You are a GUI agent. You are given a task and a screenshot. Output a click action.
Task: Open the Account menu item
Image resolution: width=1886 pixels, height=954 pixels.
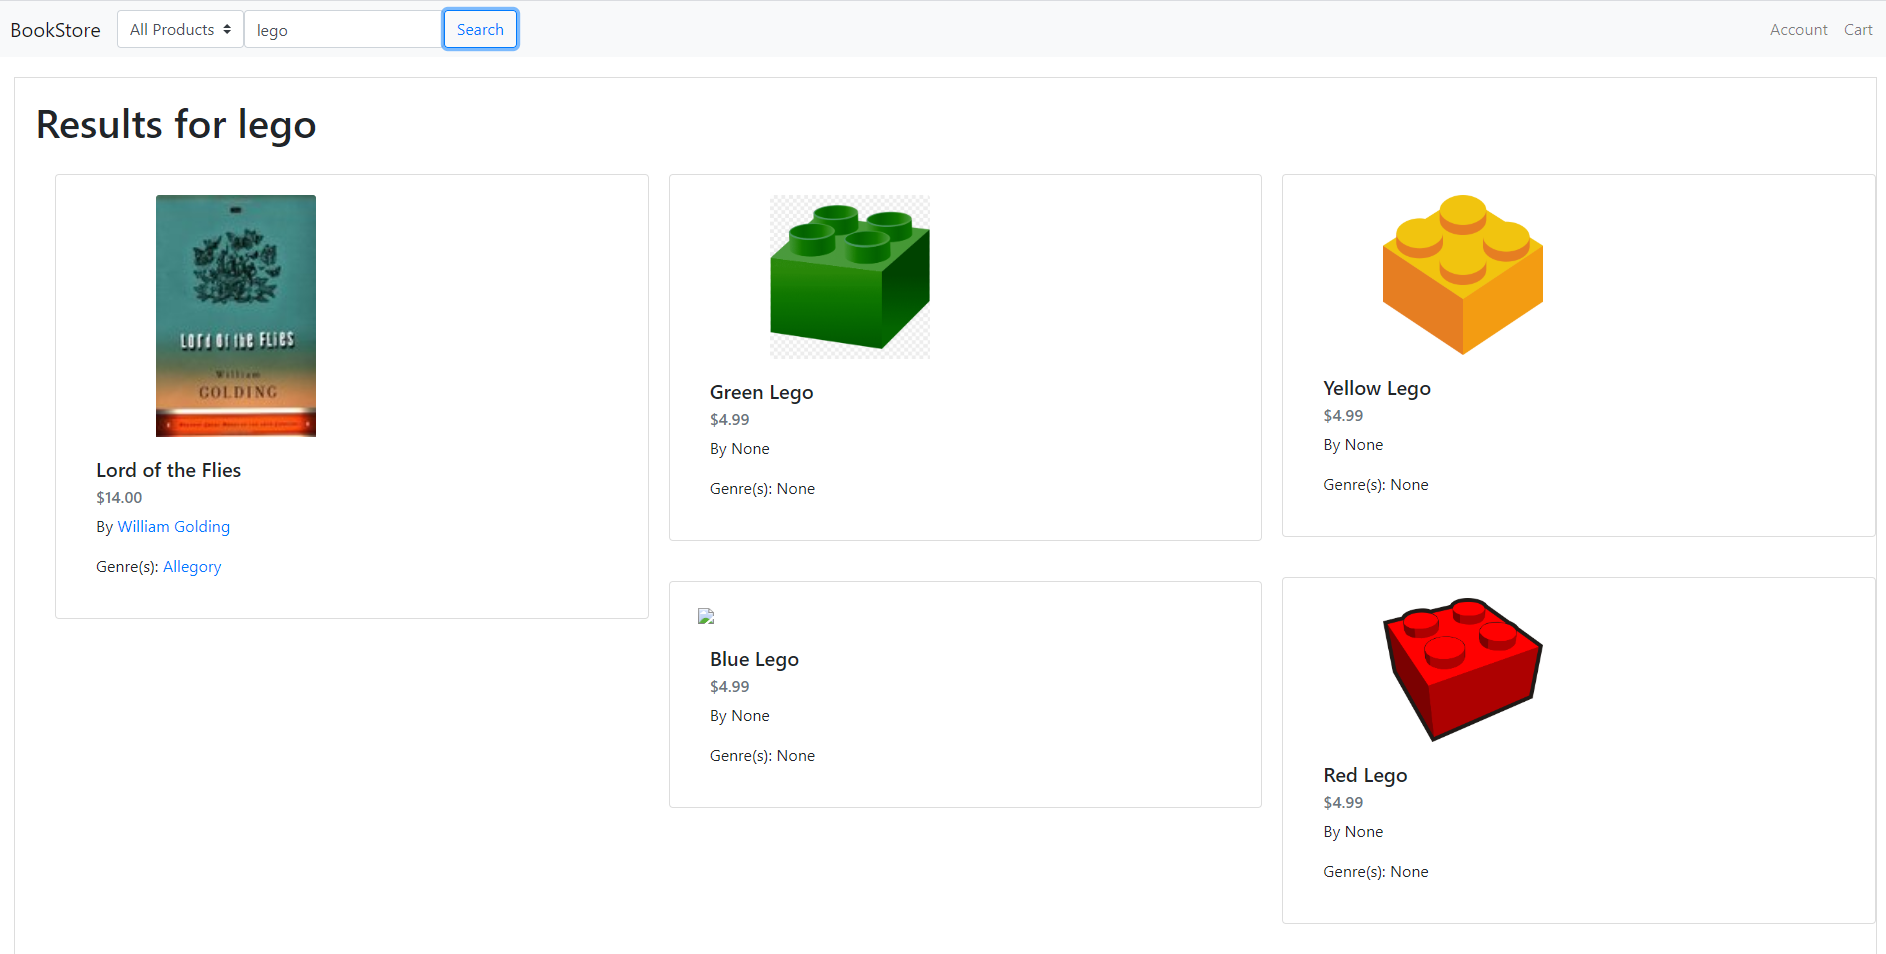tap(1798, 30)
